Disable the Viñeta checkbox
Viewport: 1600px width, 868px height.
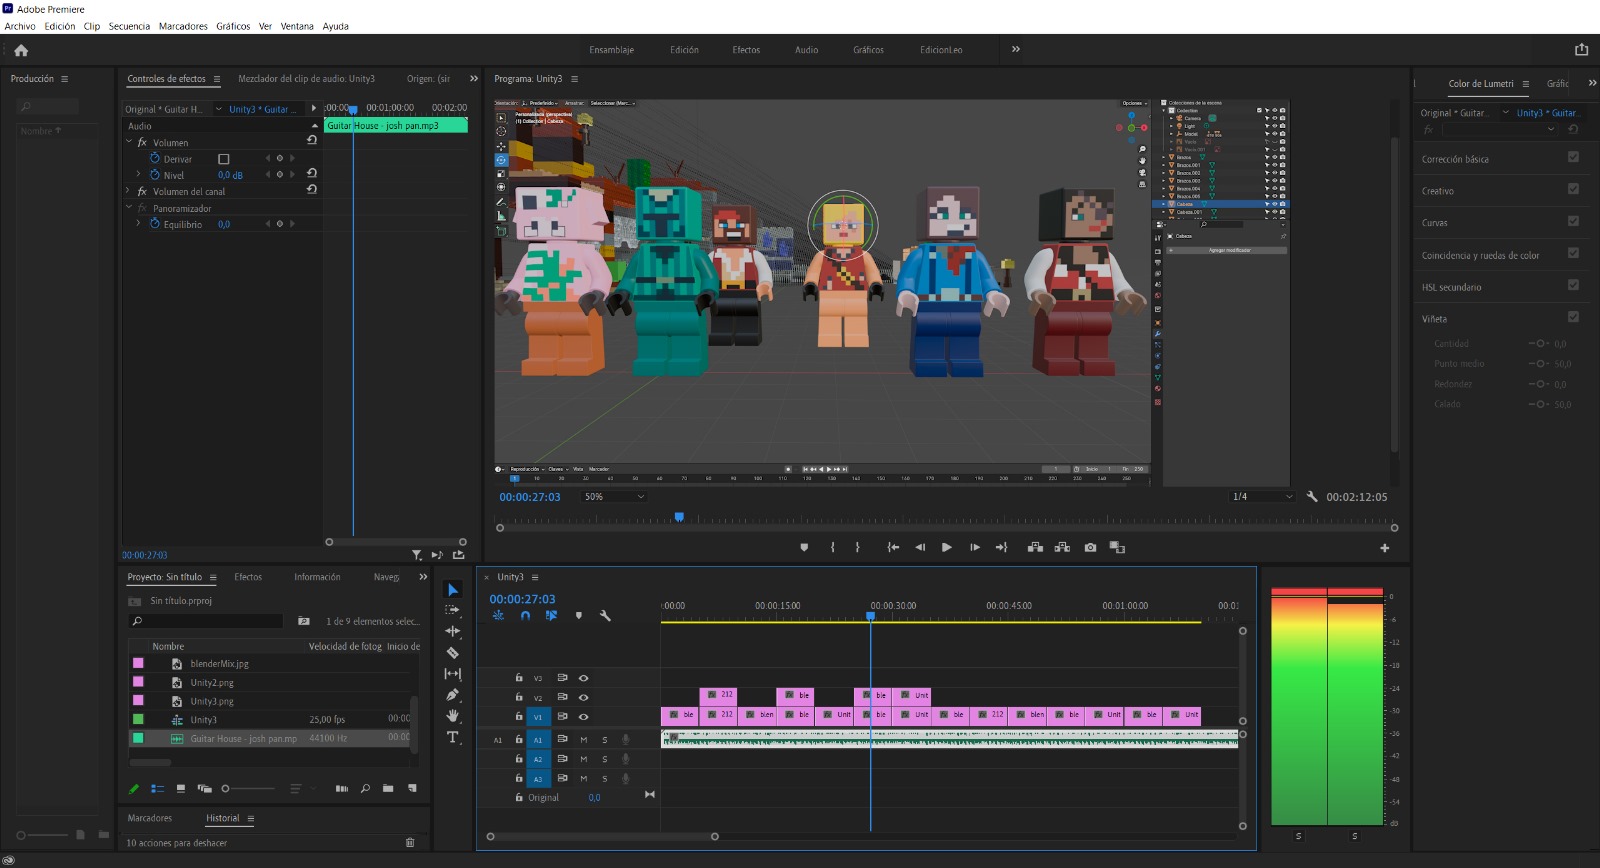tap(1573, 317)
